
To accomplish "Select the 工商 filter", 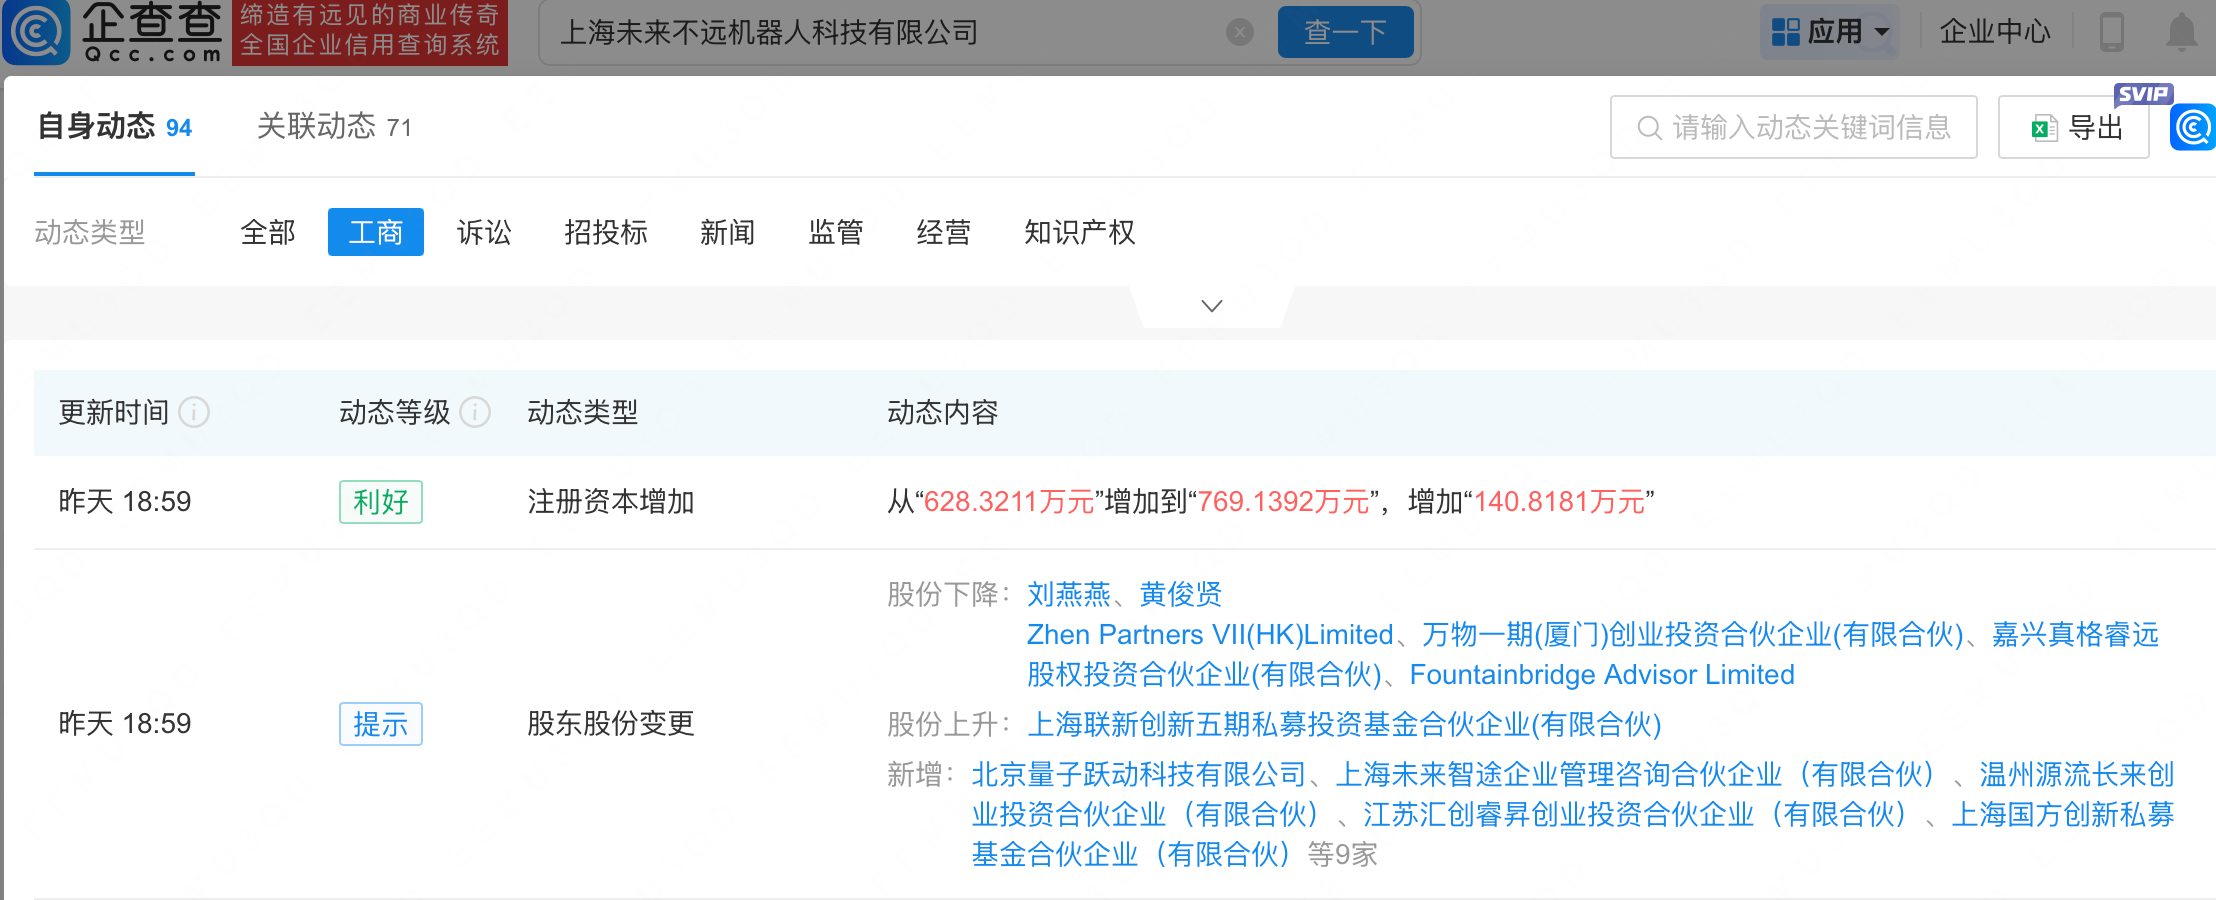I will [376, 232].
